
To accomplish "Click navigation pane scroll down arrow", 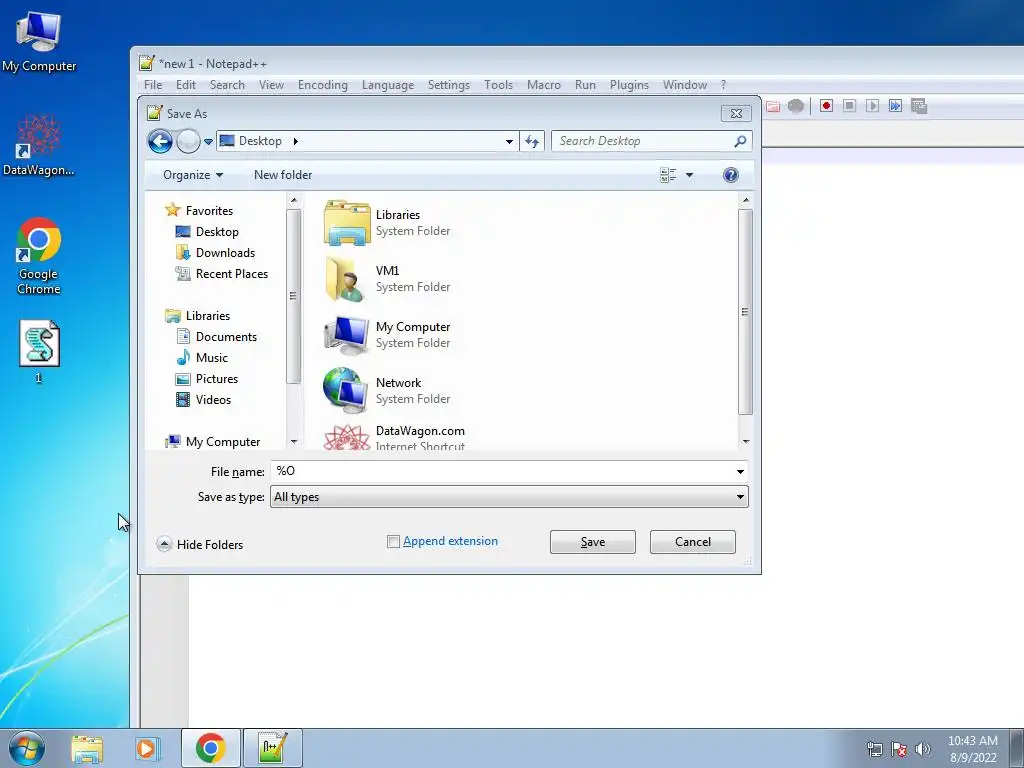I will [x=294, y=442].
